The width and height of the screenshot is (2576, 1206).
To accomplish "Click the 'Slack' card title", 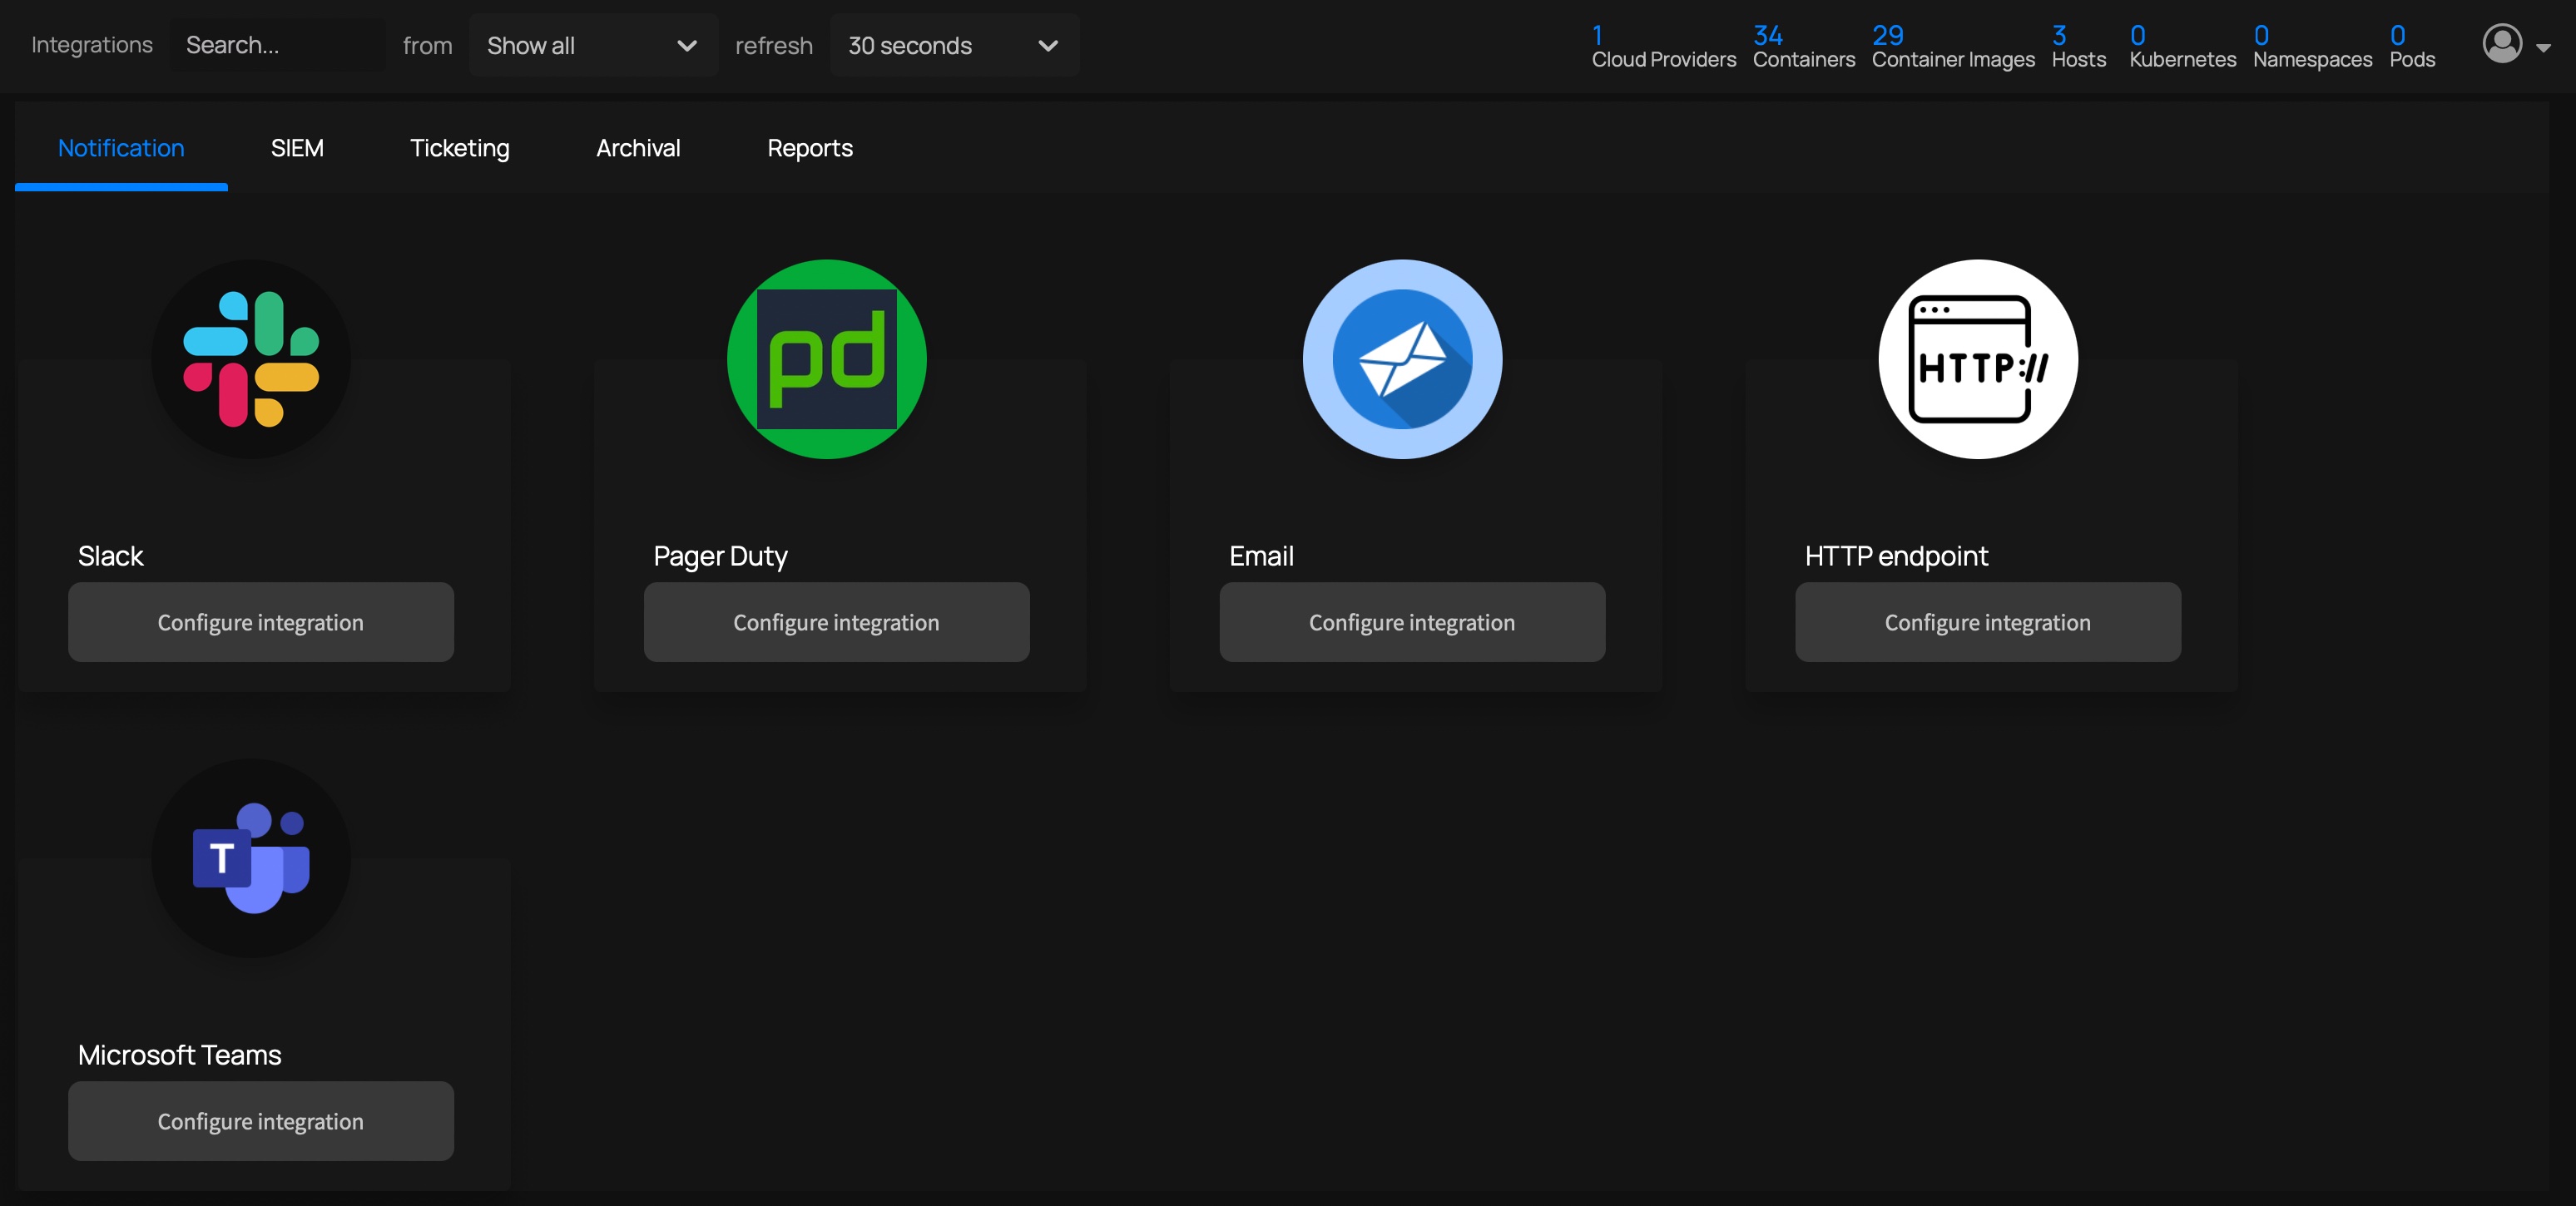I will coord(111,556).
